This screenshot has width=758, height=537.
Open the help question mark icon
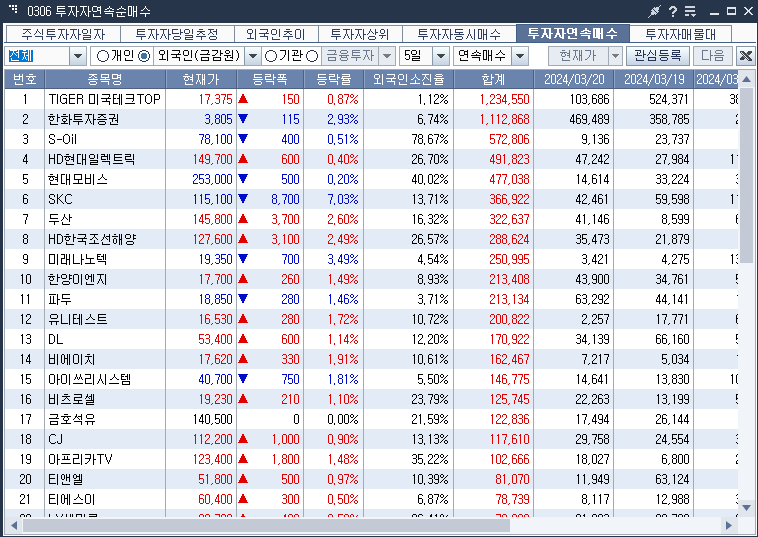672,11
